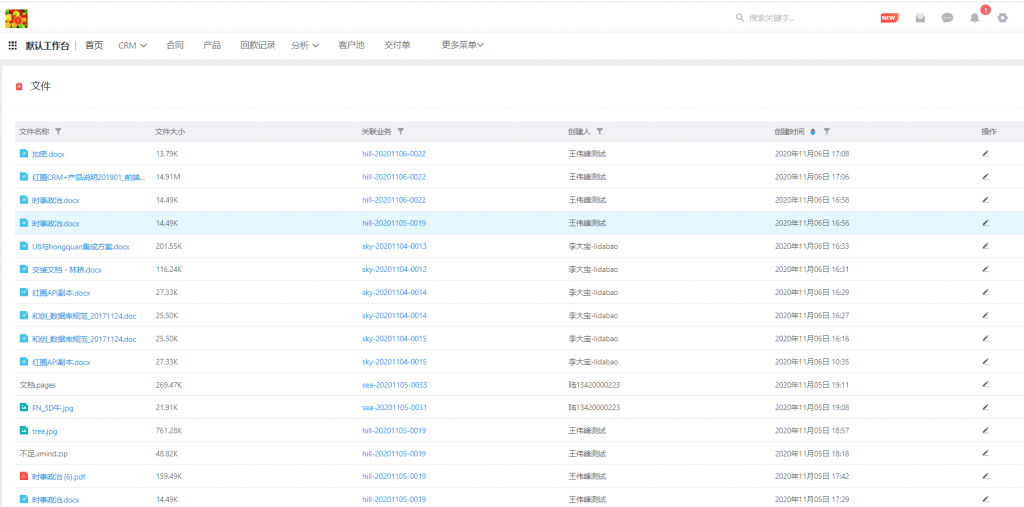Open the file 时事政治 (6).pdf

click(x=58, y=476)
